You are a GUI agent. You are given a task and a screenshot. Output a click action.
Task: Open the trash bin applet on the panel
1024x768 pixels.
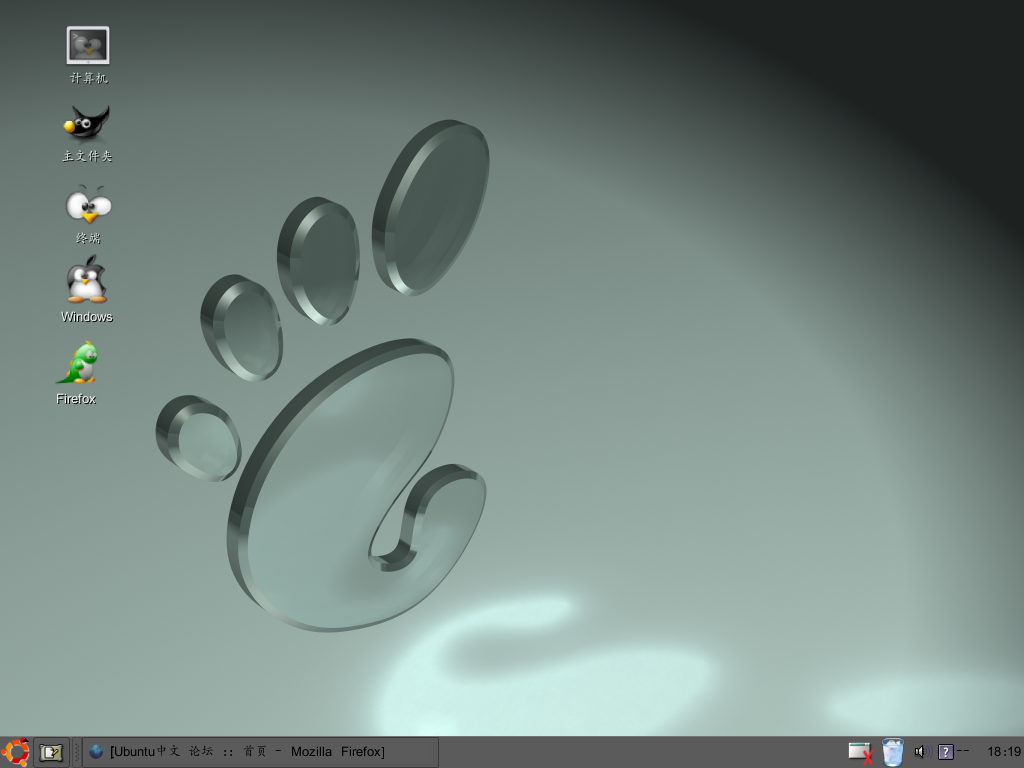pos(892,752)
